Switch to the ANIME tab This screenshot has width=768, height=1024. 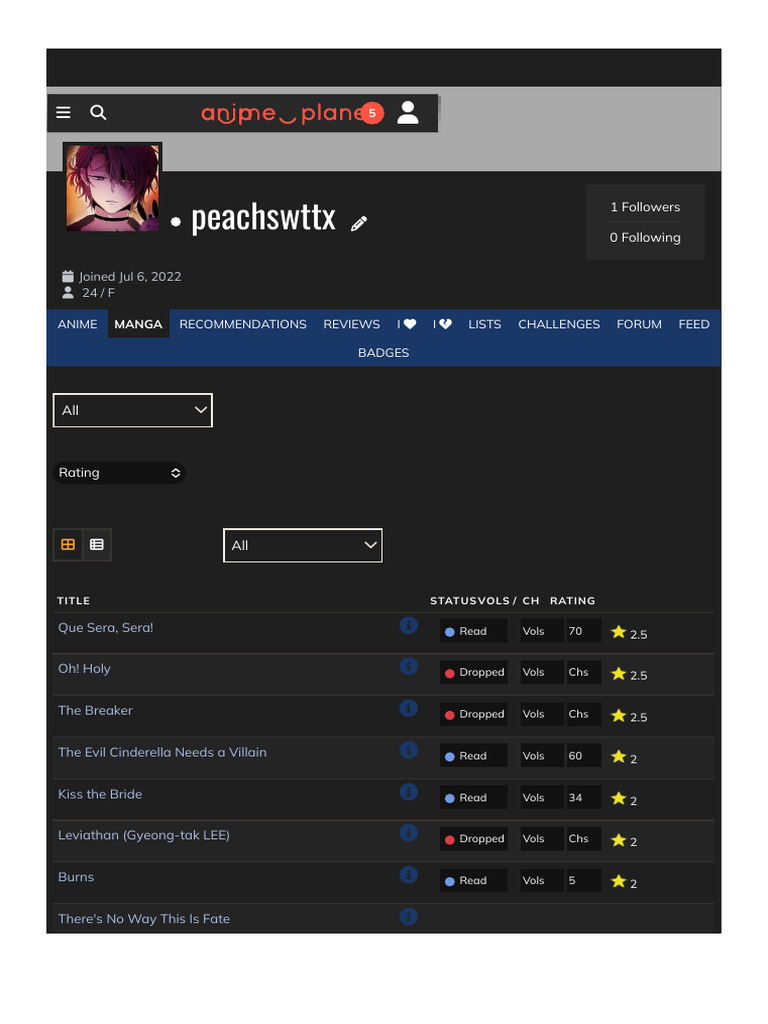(x=77, y=324)
